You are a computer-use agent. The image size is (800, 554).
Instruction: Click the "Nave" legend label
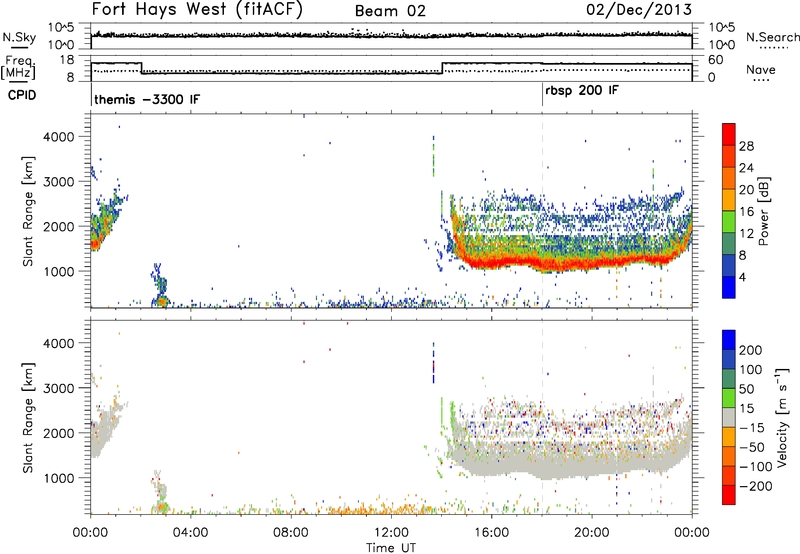(x=760, y=69)
